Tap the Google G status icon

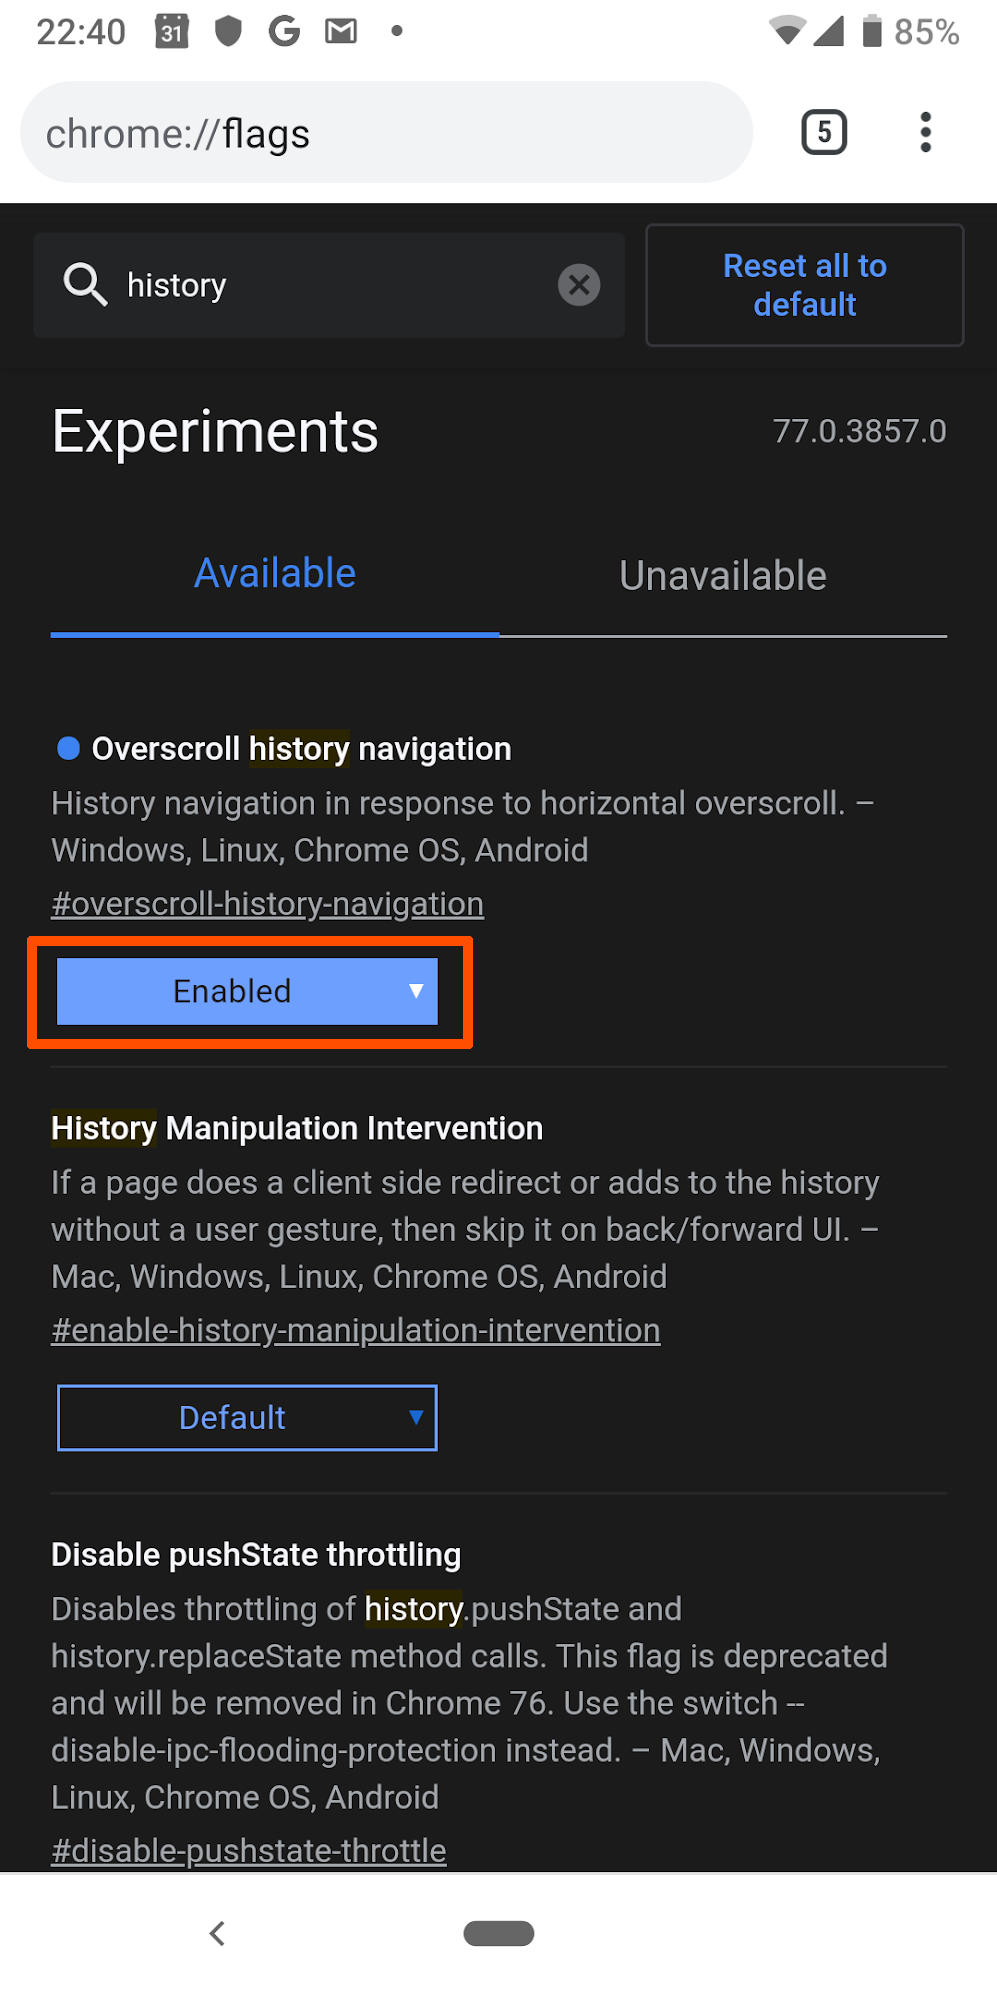[285, 32]
